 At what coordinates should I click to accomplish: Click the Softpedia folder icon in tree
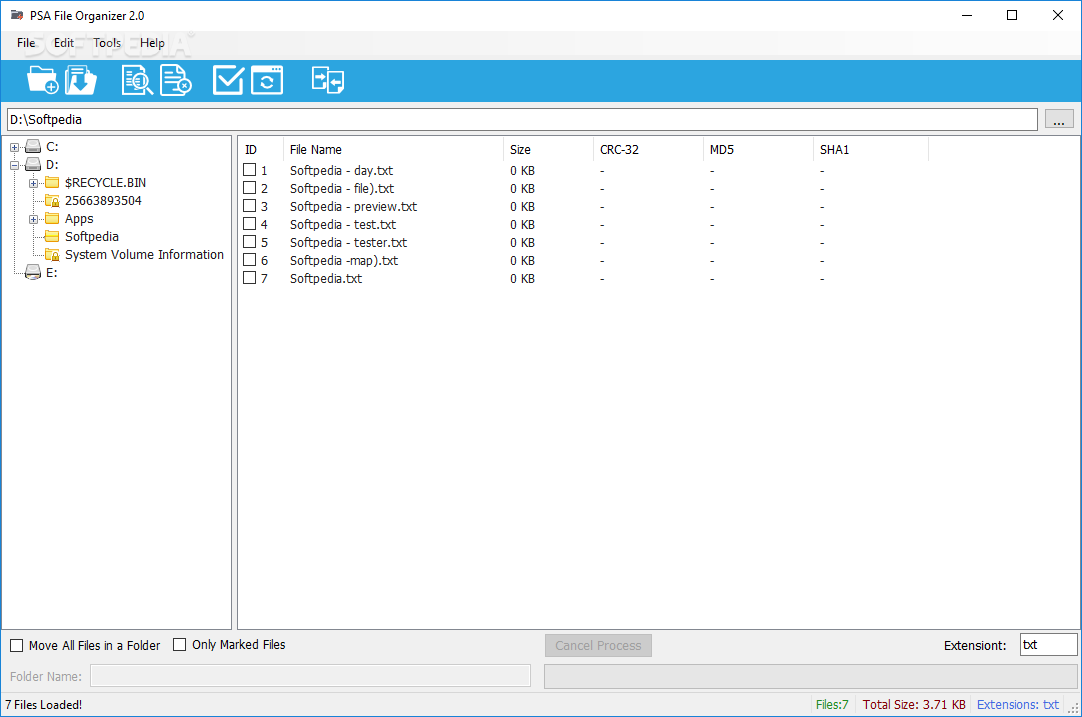click(52, 236)
